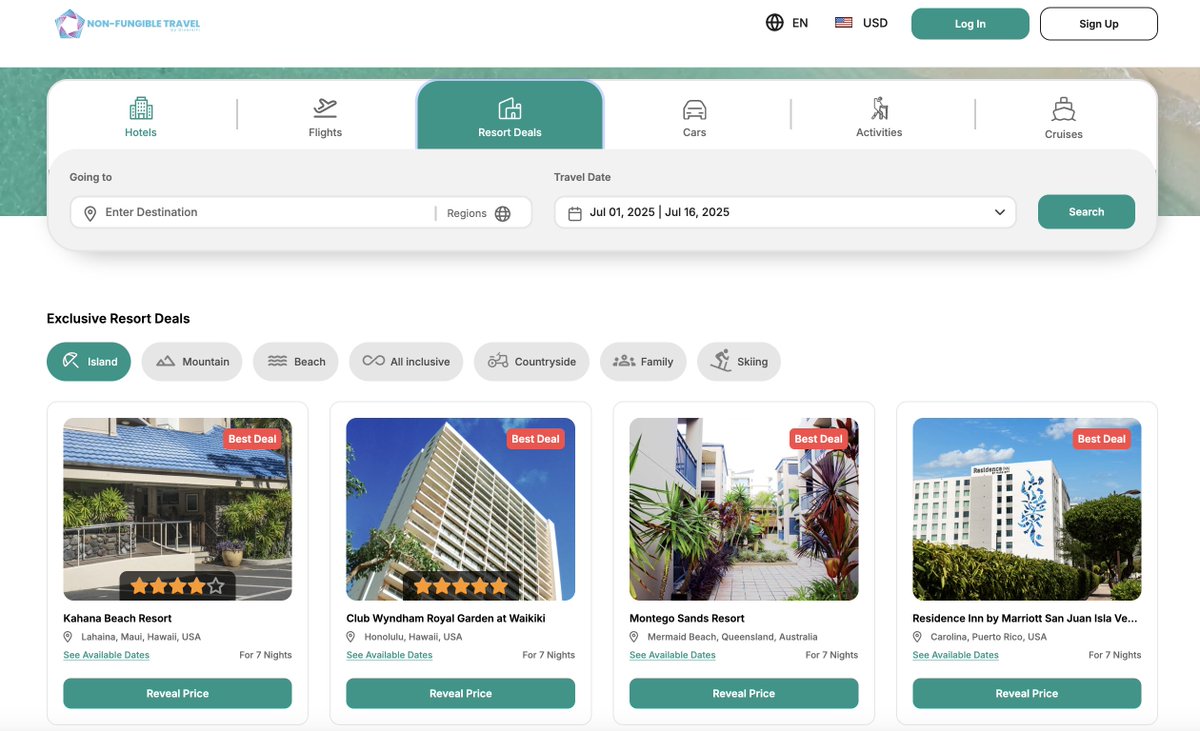
Task: Click the pin icon beside Carolina, Puerto Rico
Action: coord(918,637)
